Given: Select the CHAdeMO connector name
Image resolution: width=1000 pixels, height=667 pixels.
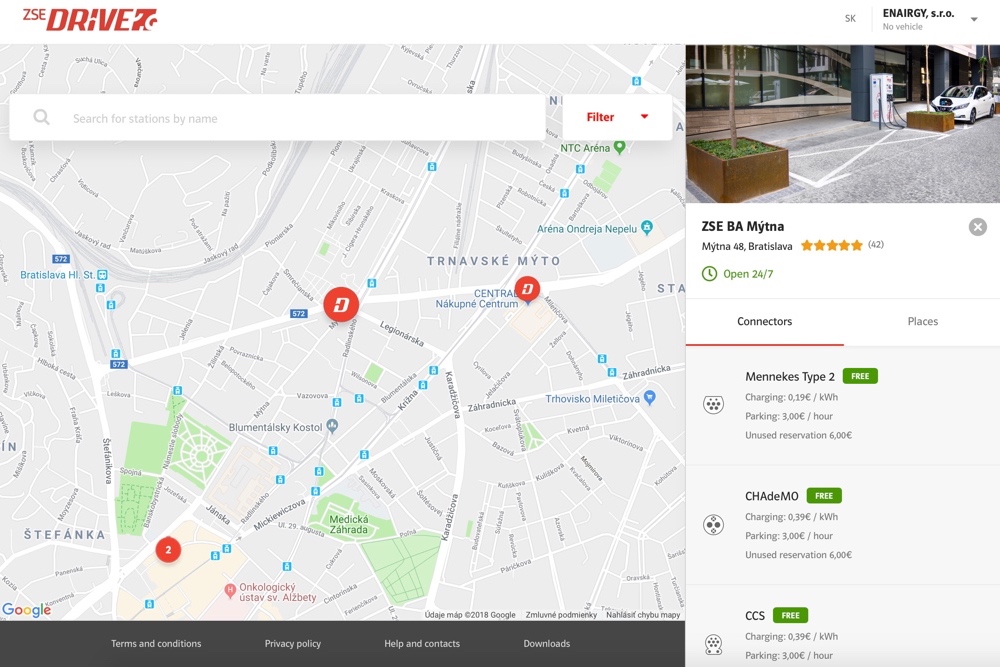Looking at the screenshot, I should pyautogui.click(x=772, y=496).
